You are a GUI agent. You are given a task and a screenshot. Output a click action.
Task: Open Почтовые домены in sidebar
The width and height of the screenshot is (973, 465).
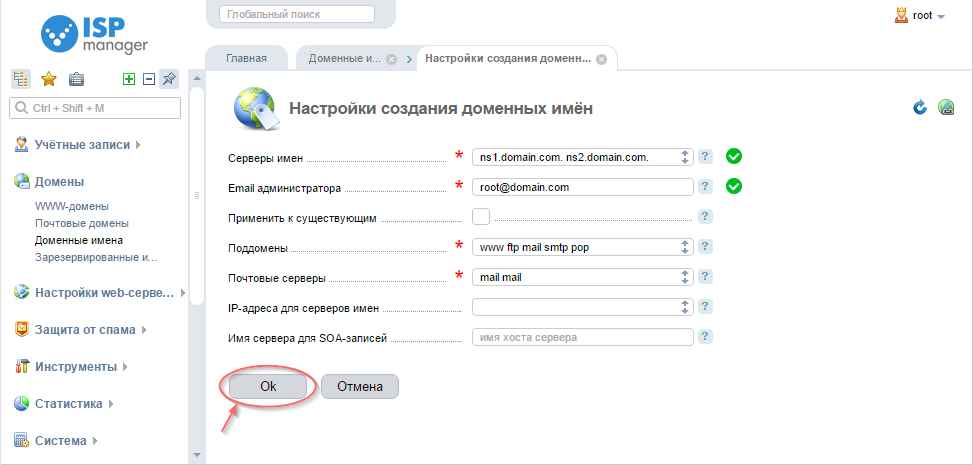click(x=81, y=223)
